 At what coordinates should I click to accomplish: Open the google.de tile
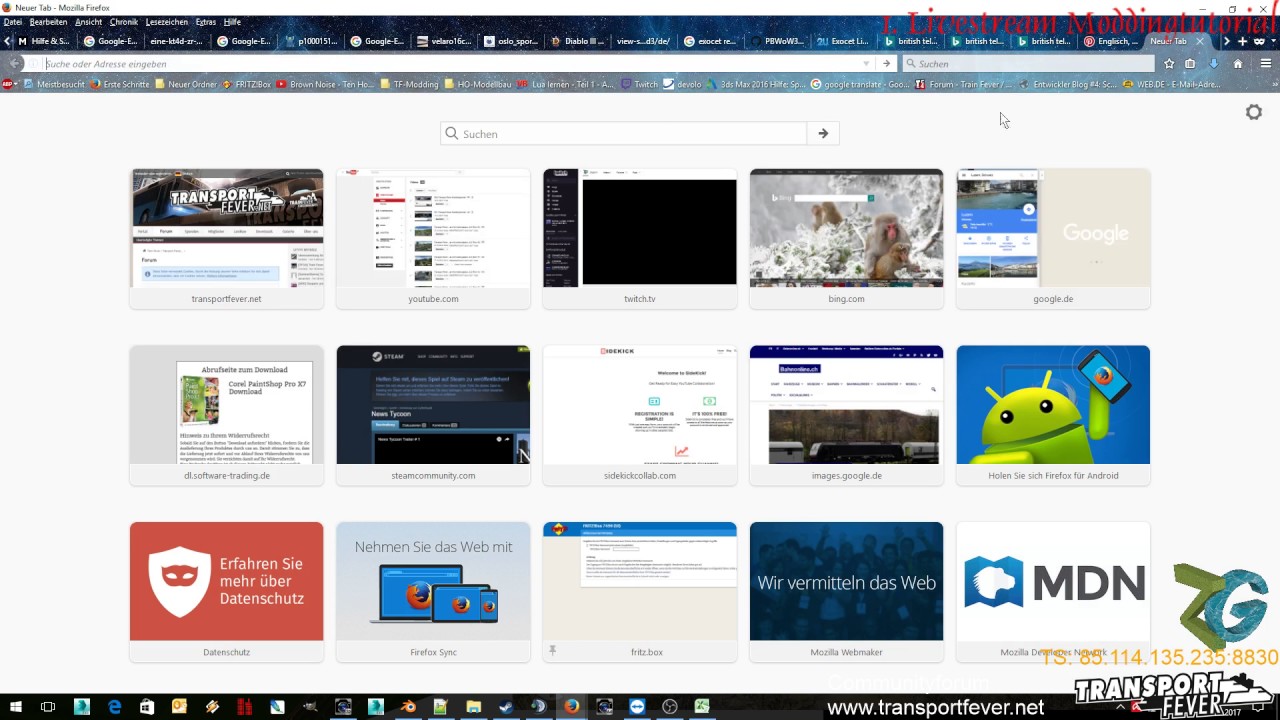[x=1053, y=239]
